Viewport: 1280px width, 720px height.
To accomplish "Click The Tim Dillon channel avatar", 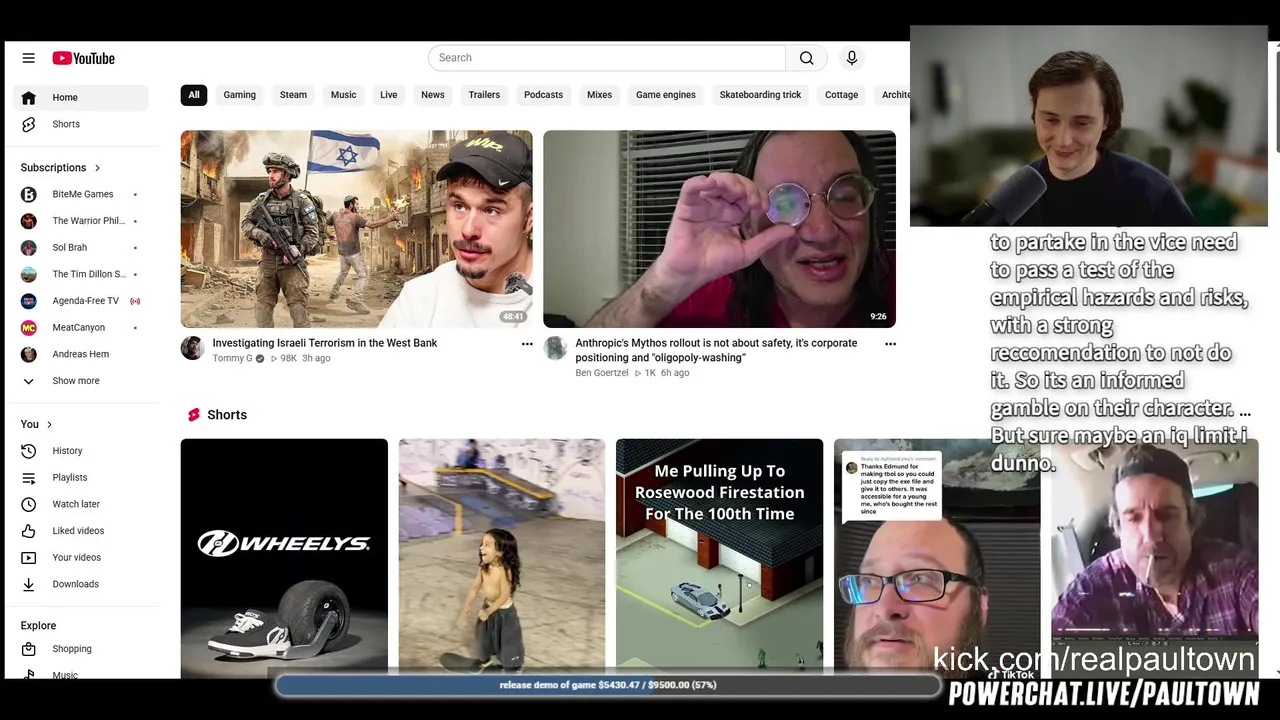I will coord(28,274).
